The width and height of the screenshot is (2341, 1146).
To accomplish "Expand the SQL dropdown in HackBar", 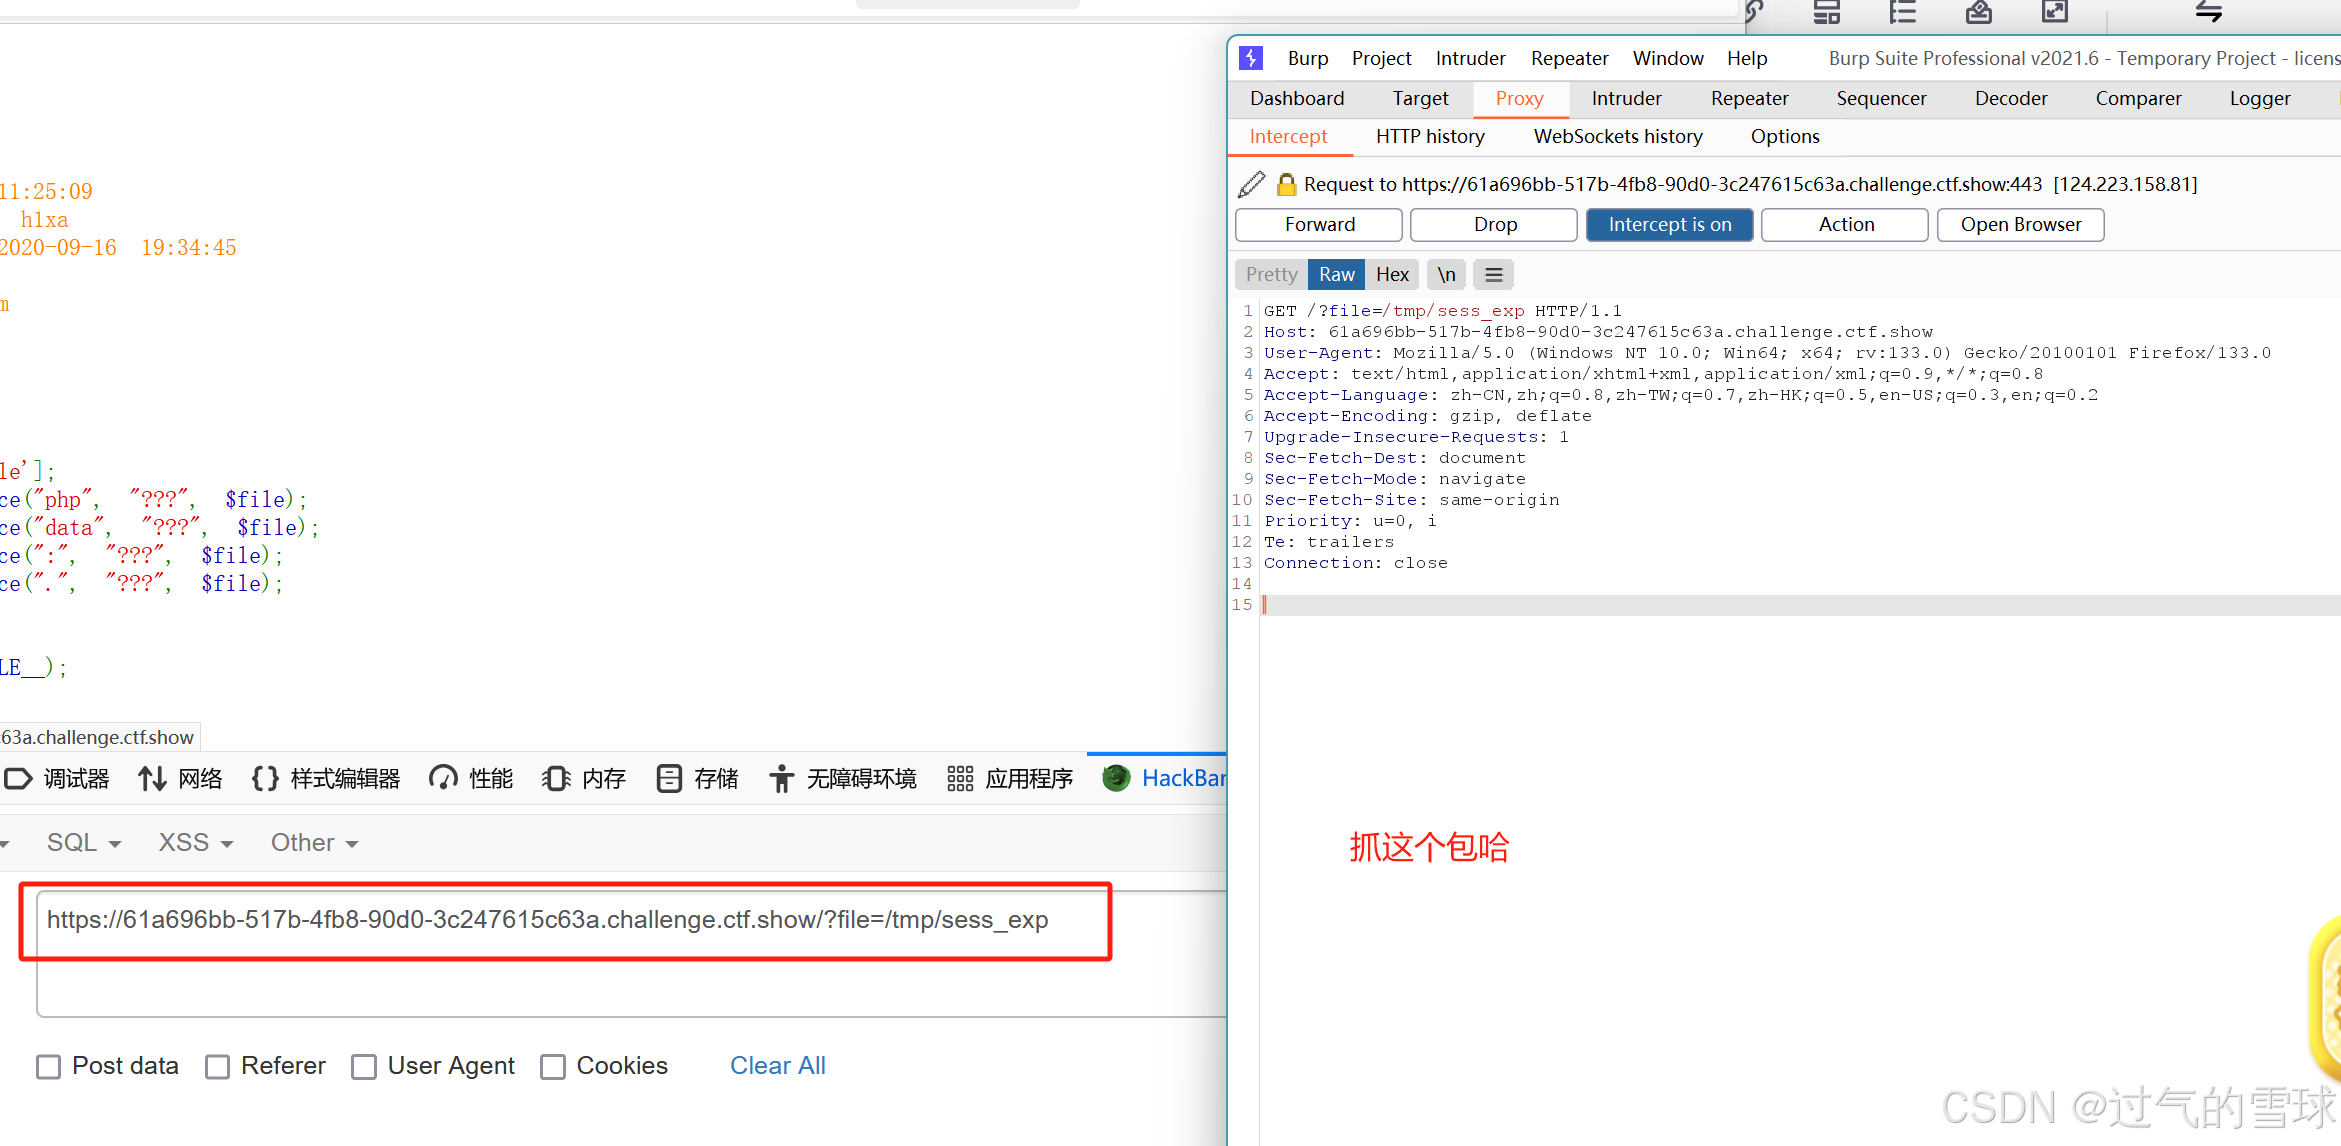I will coord(83,842).
